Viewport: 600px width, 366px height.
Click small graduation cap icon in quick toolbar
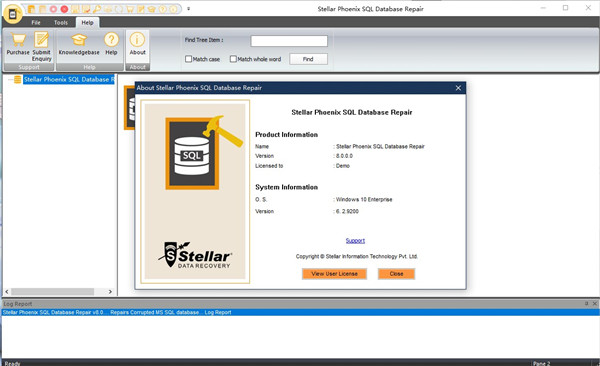152,9
